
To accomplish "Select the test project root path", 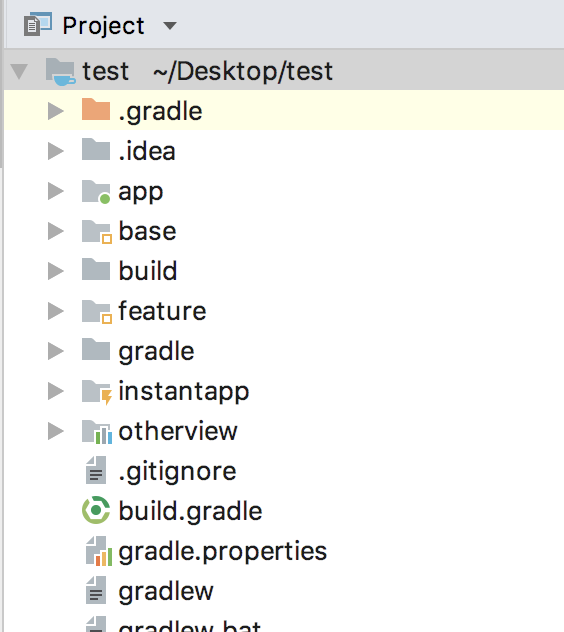I will (243, 71).
